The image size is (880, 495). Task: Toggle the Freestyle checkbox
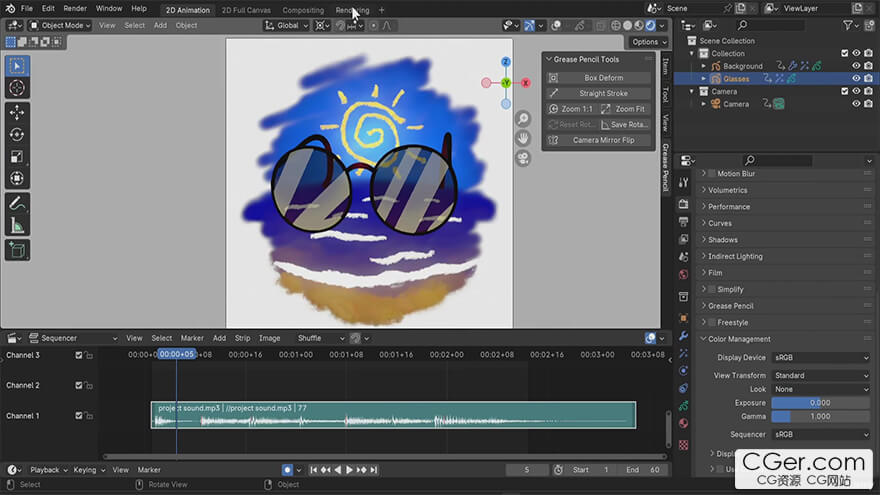click(710, 323)
